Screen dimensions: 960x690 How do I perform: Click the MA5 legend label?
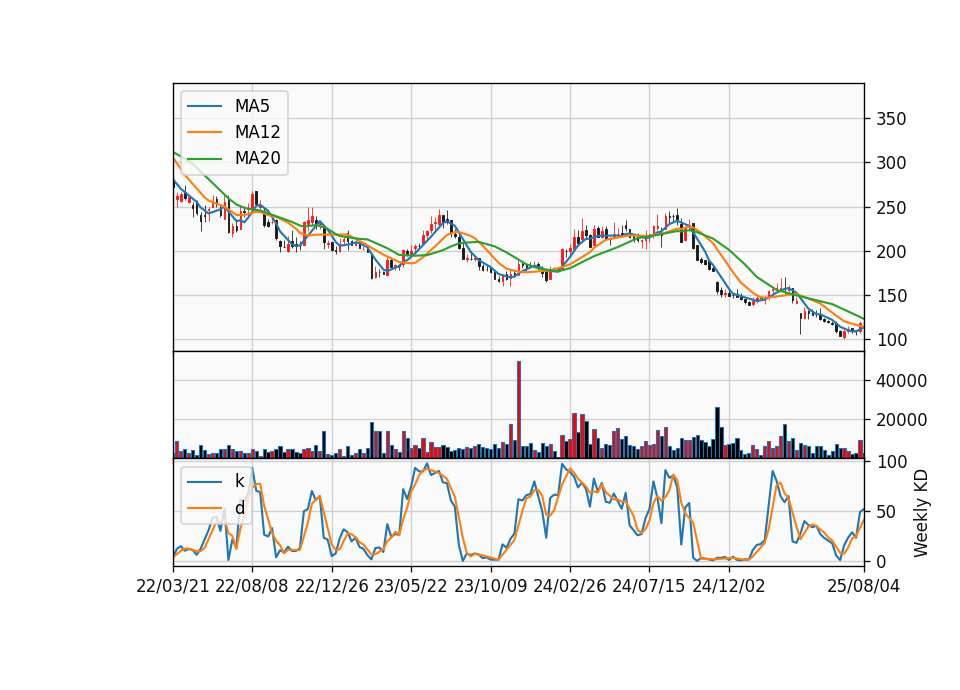[252, 106]
